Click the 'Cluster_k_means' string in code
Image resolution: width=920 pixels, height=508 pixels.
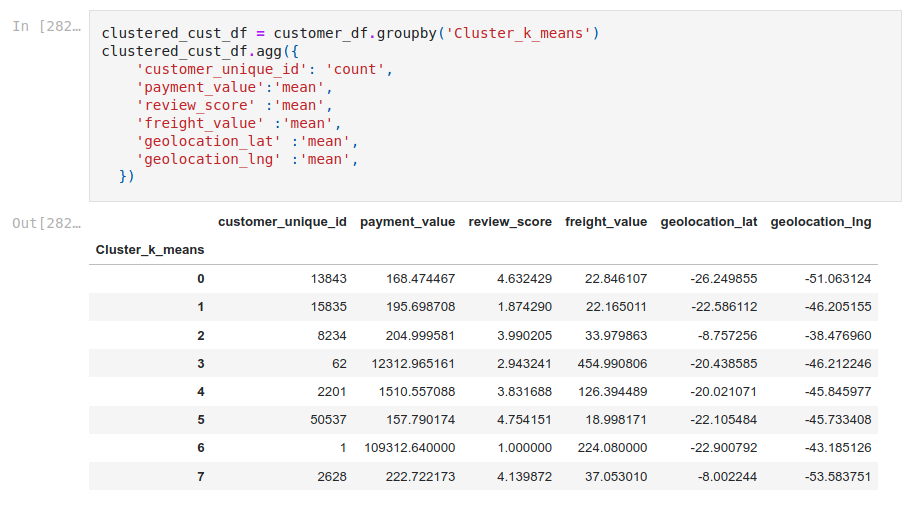click(519, 33)
